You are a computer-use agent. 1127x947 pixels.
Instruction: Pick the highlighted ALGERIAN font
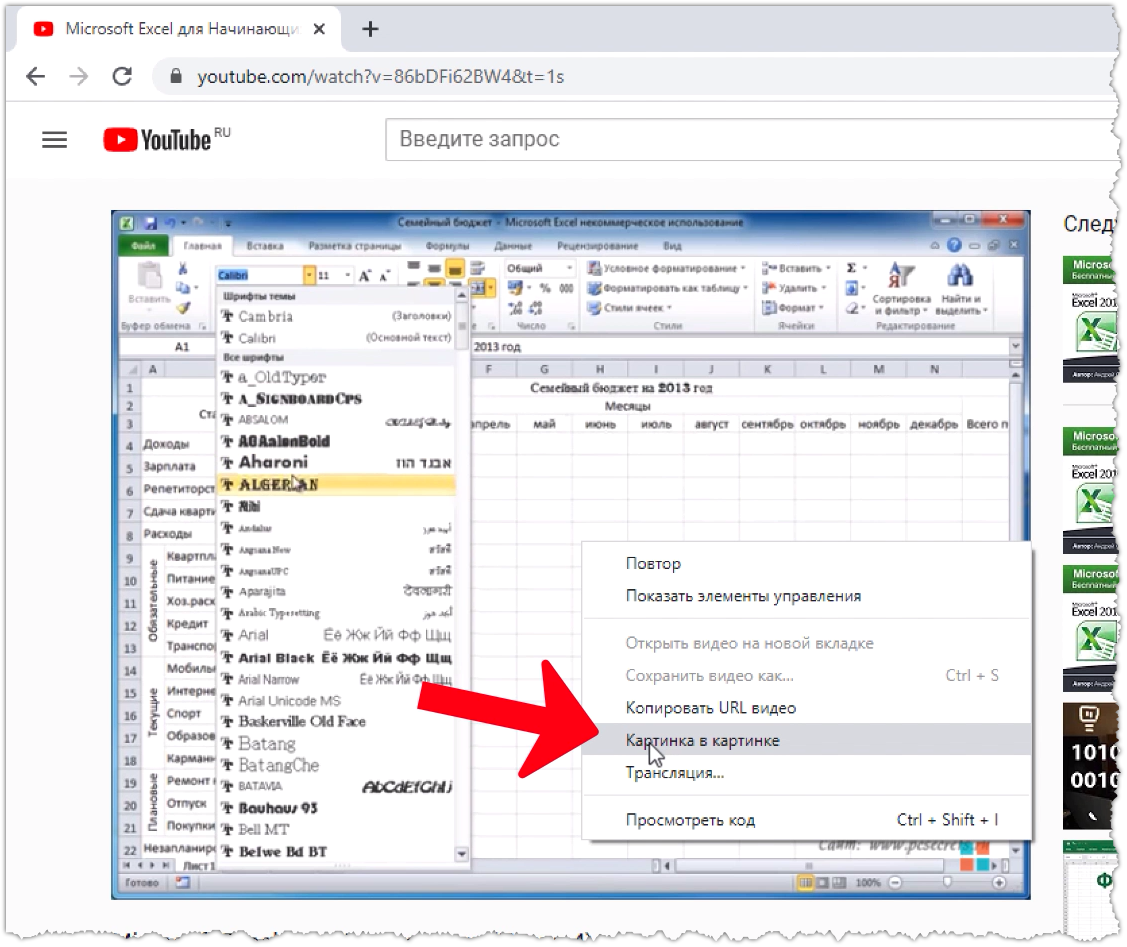(x=336, y=485)
